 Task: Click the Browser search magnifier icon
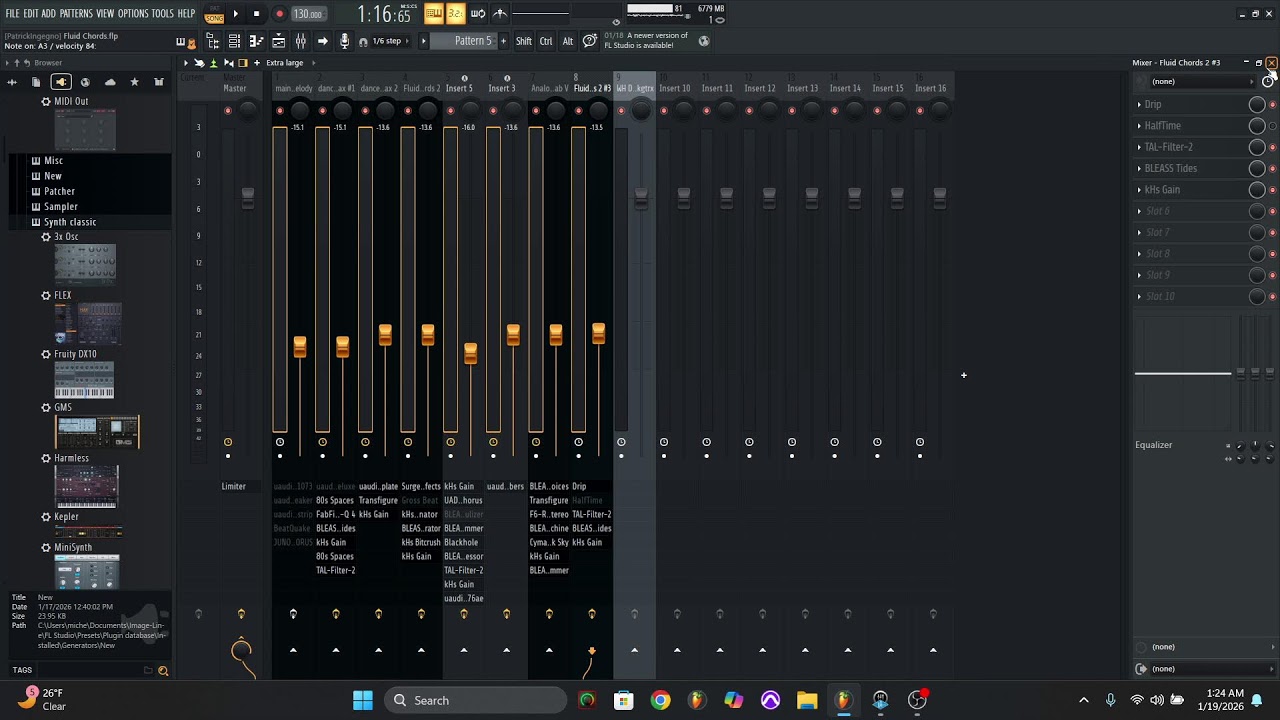point(163,670)
